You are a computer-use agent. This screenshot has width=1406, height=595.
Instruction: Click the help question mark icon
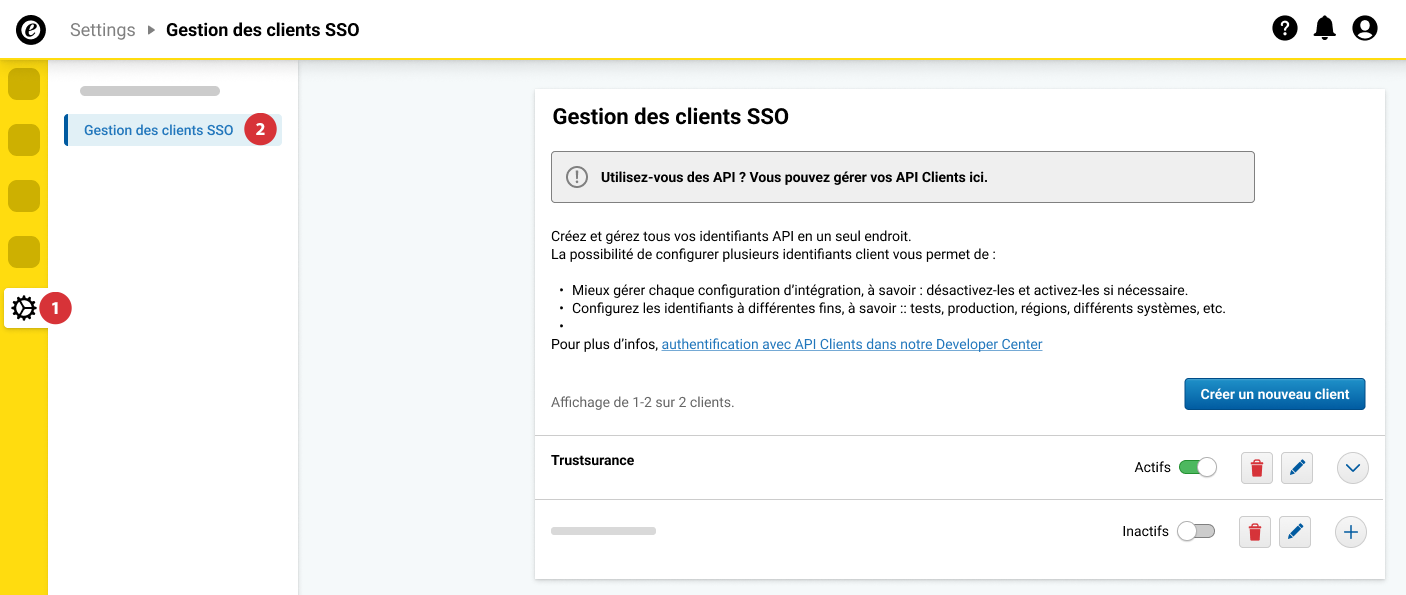1284,29
